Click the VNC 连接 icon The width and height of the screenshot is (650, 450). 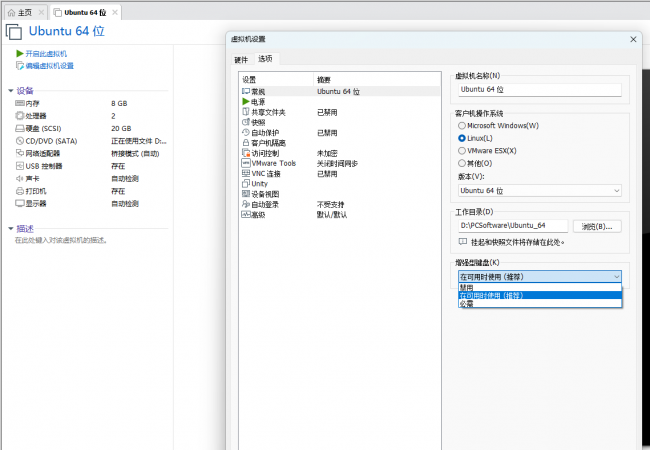click(246, 174)
